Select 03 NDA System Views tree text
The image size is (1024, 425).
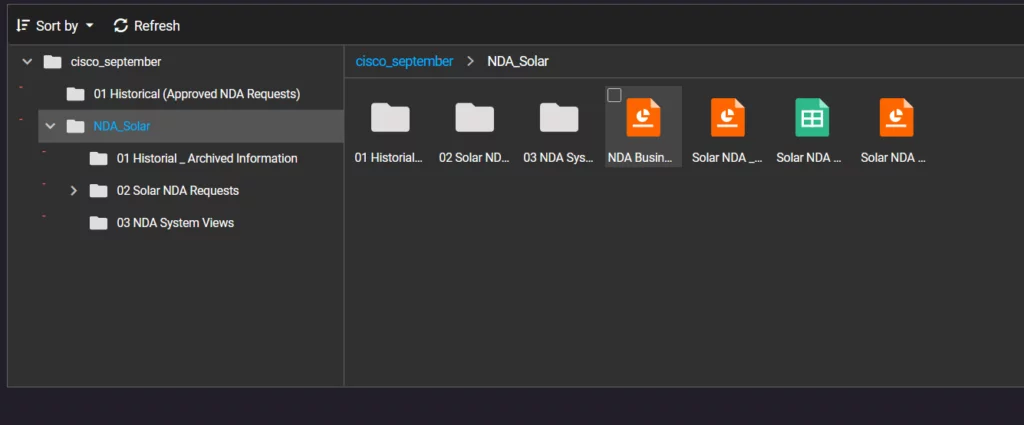(175, 223)
